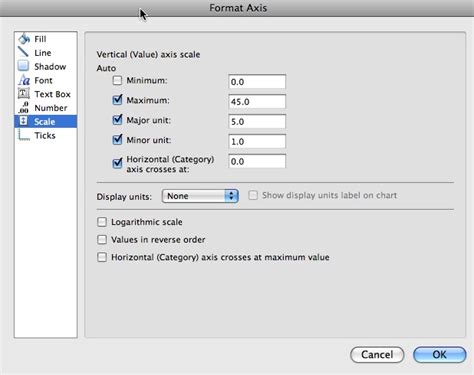Image resolution: width=474 pixels, height=375 pixels.
Task: Uncheck the Maximum auto checkbox
Action: pos(117,100)
